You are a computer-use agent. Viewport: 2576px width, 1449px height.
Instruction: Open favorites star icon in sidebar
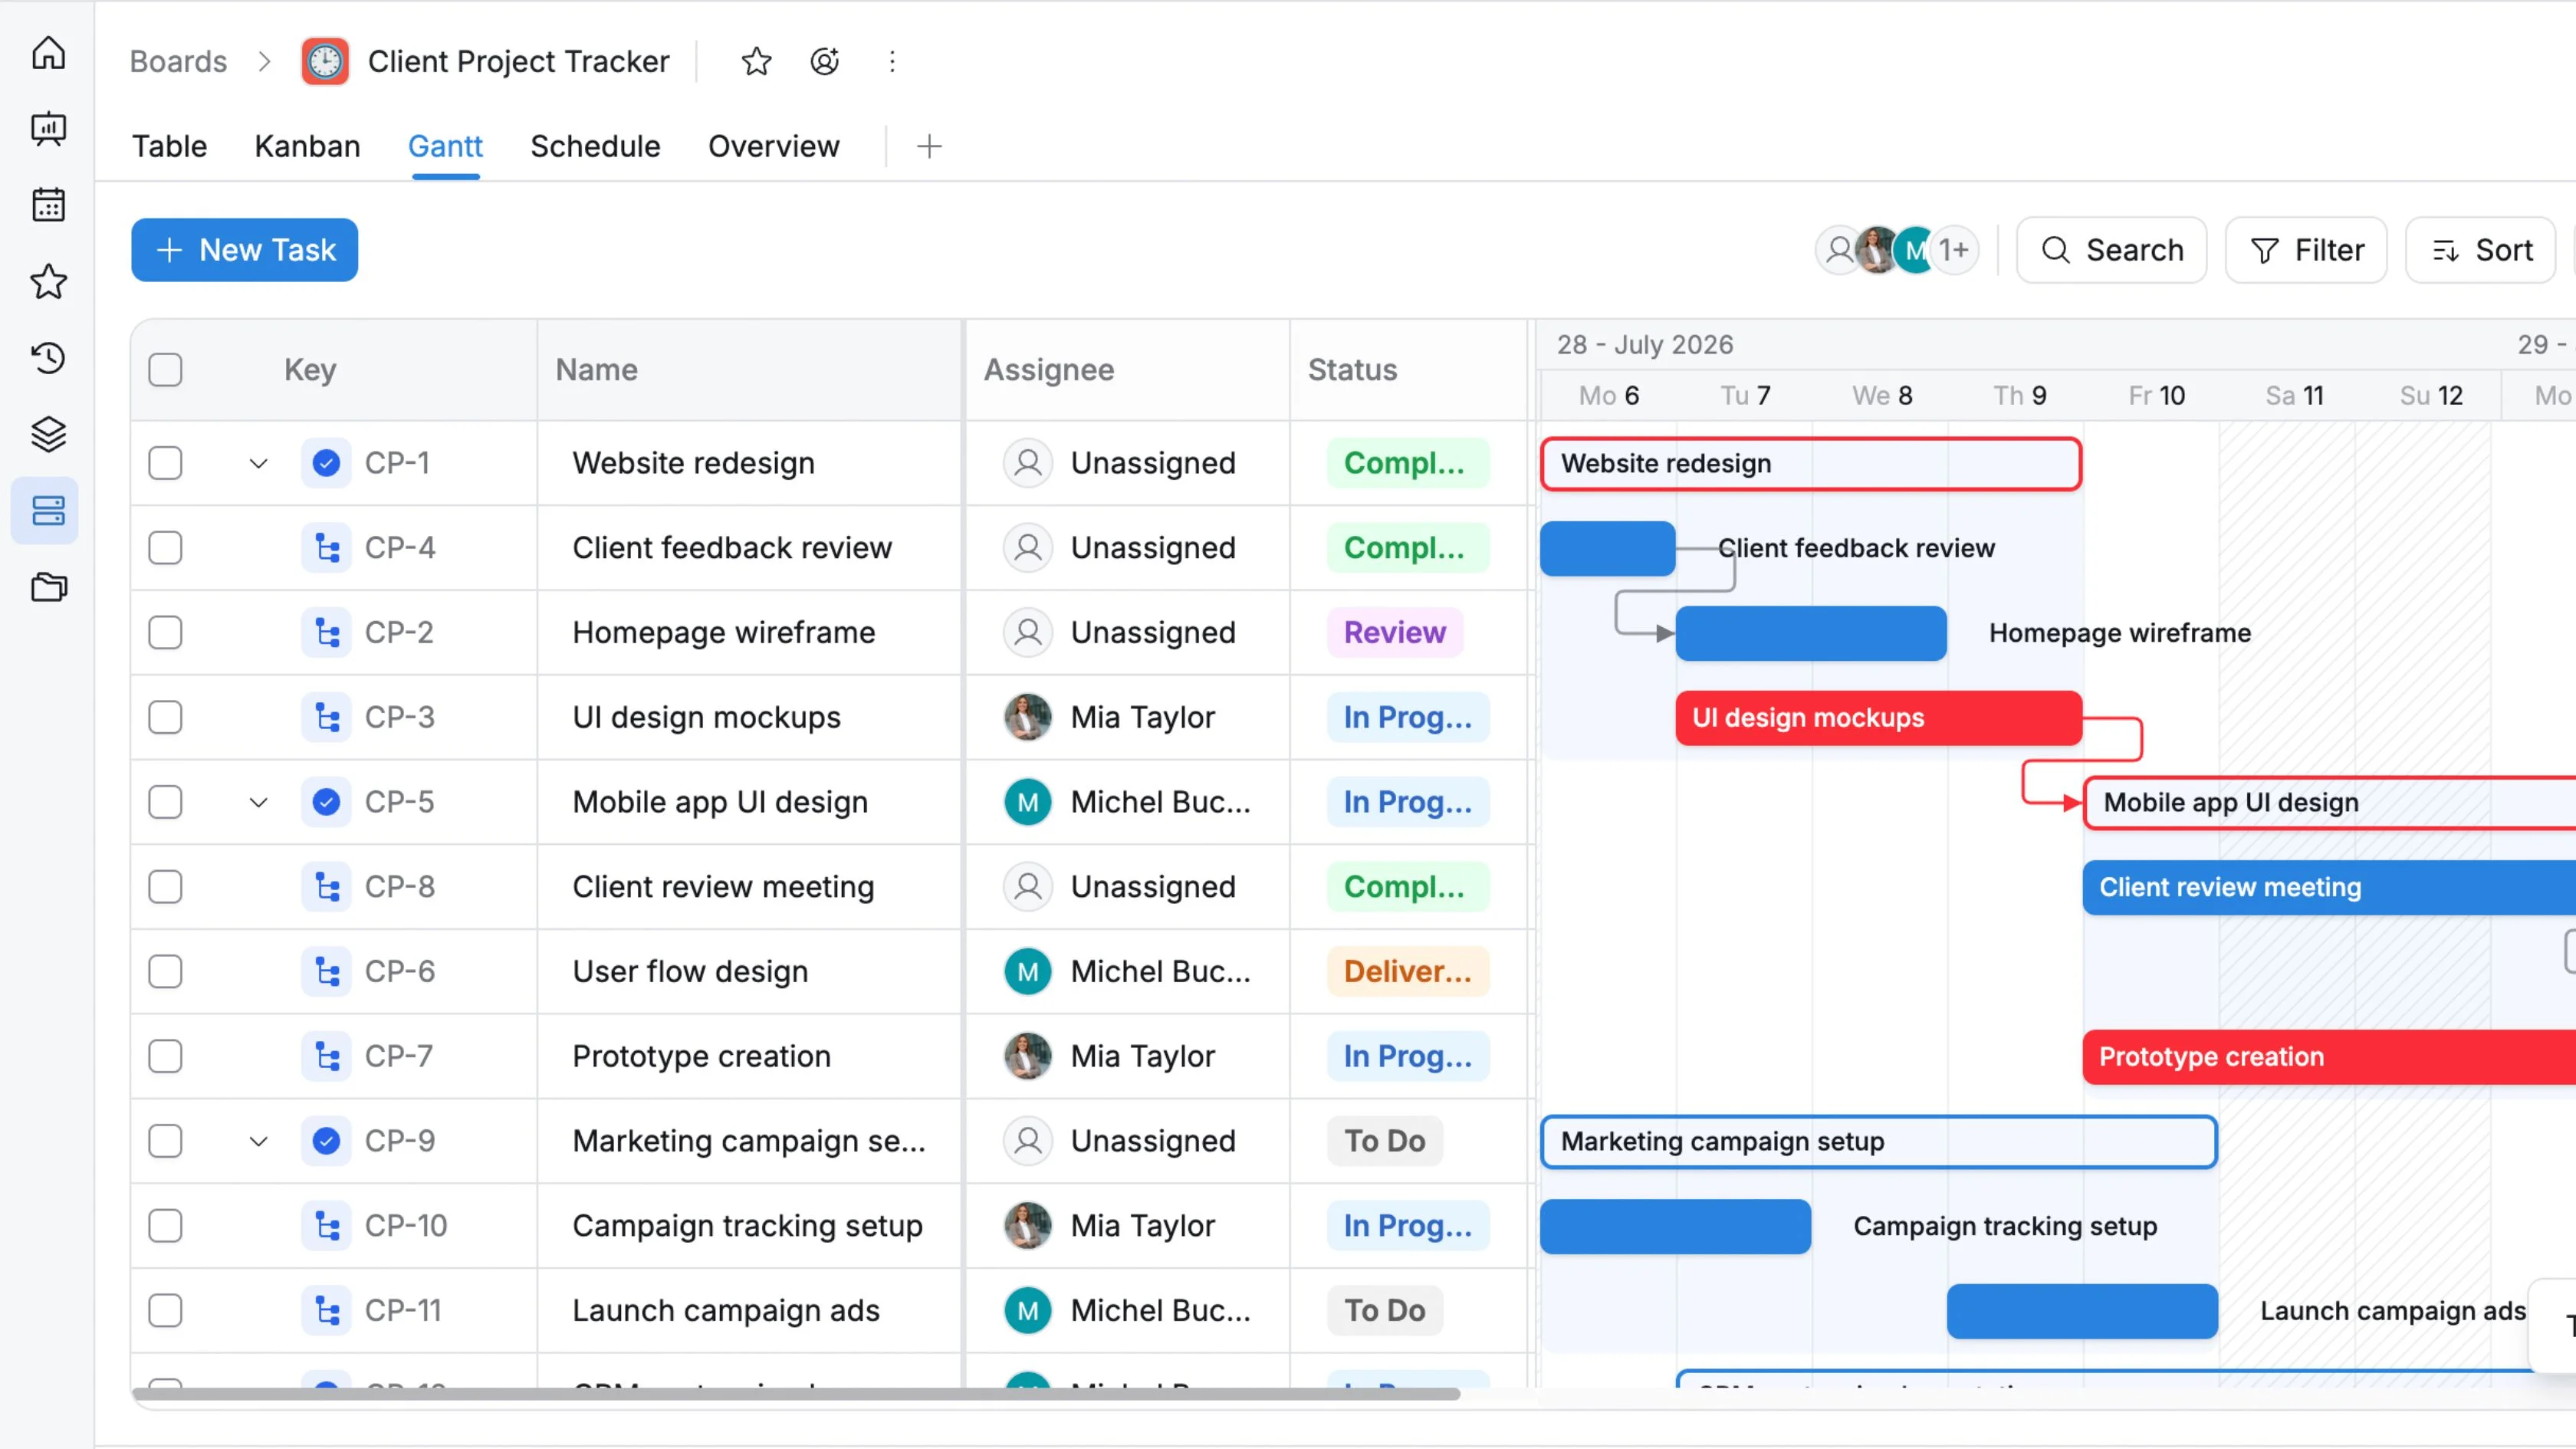[48, 281]
